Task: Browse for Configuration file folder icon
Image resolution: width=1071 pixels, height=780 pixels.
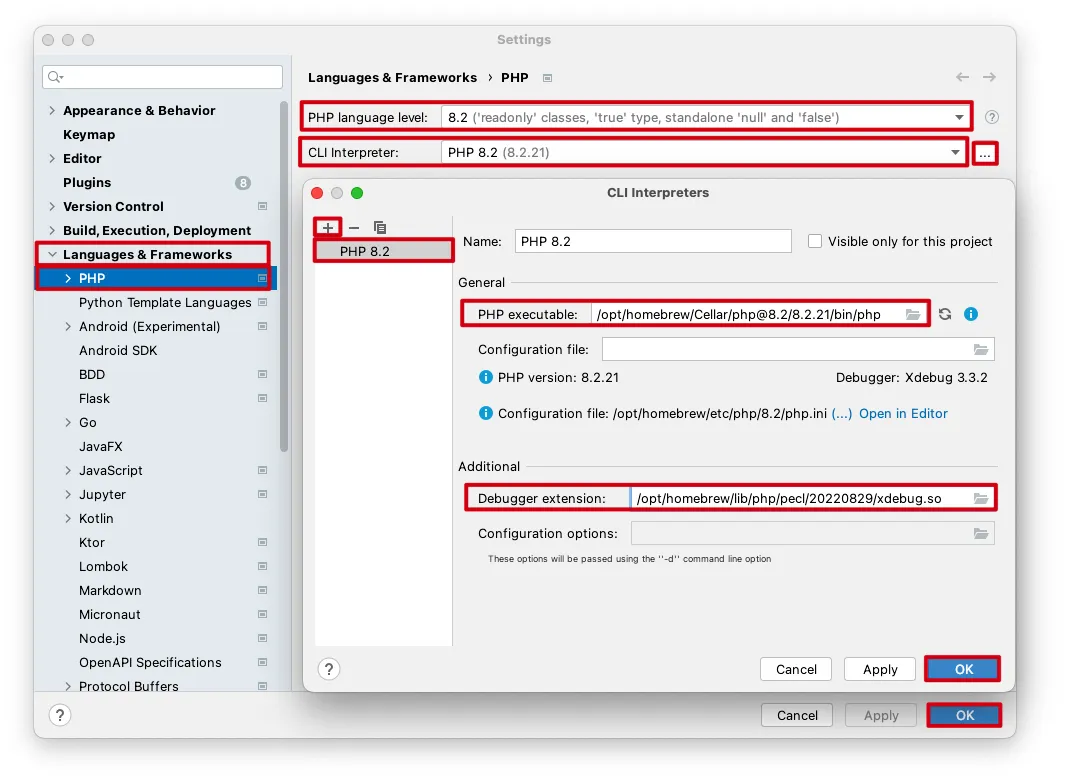Action: [x=981, y=349]
